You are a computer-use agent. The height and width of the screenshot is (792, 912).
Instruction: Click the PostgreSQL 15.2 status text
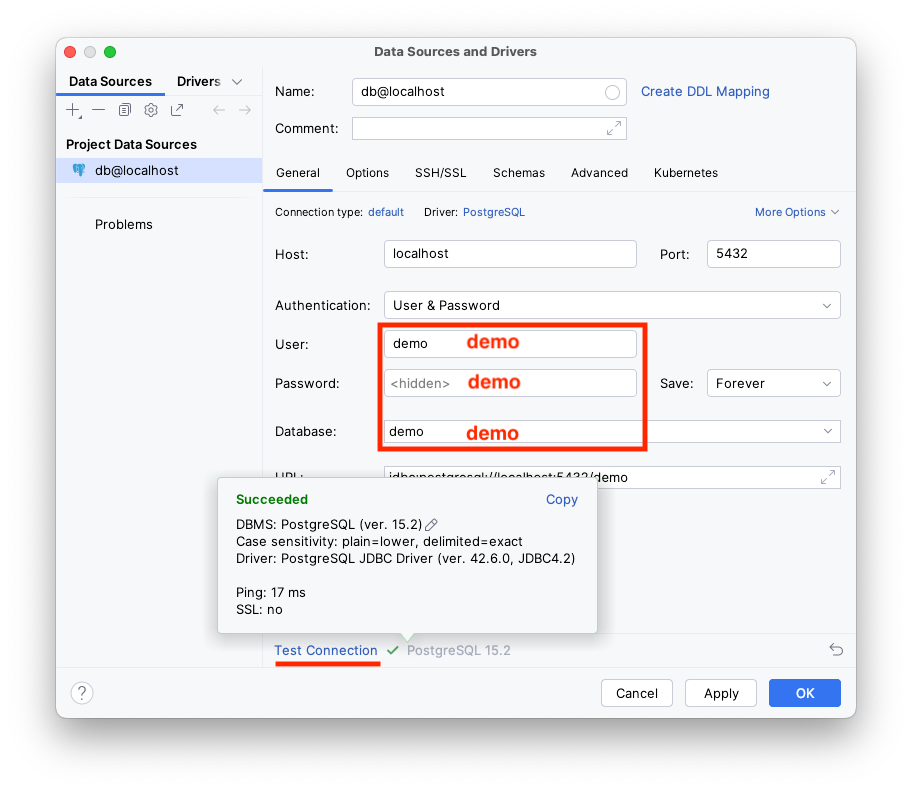tap(459, 650)
